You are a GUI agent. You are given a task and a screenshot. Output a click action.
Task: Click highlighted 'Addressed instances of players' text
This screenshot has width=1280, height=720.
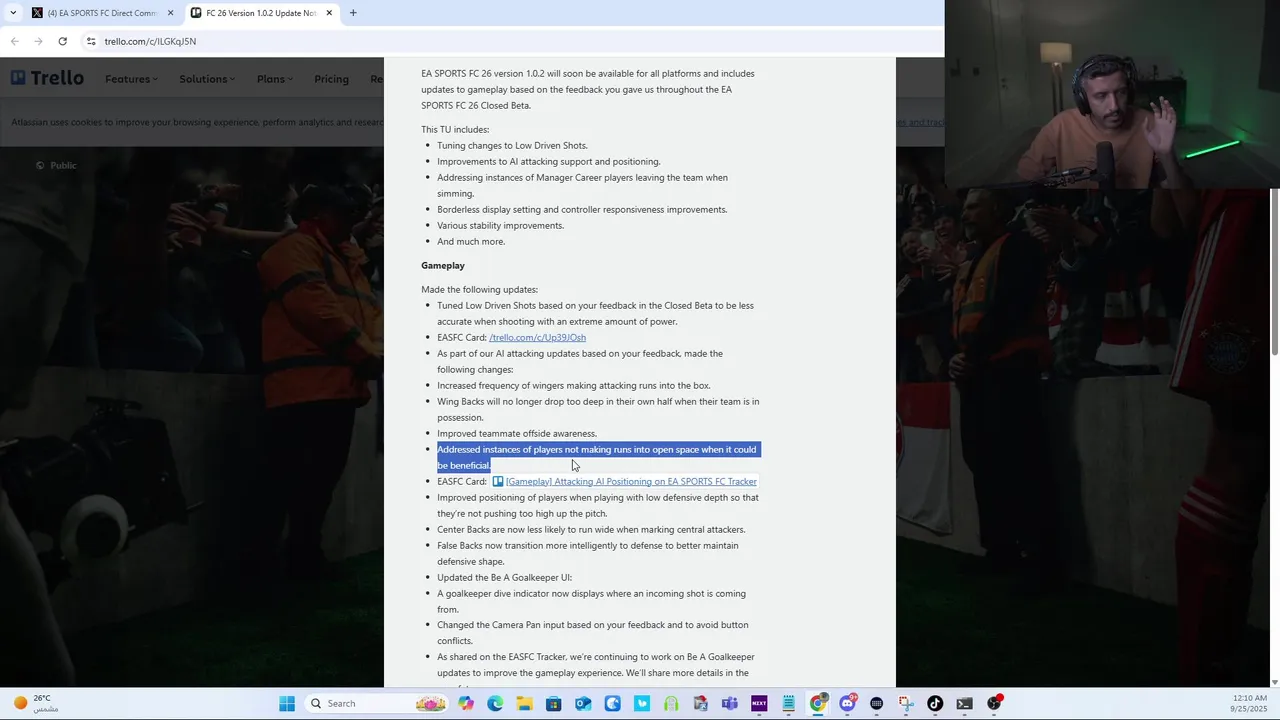click(597, 457)
